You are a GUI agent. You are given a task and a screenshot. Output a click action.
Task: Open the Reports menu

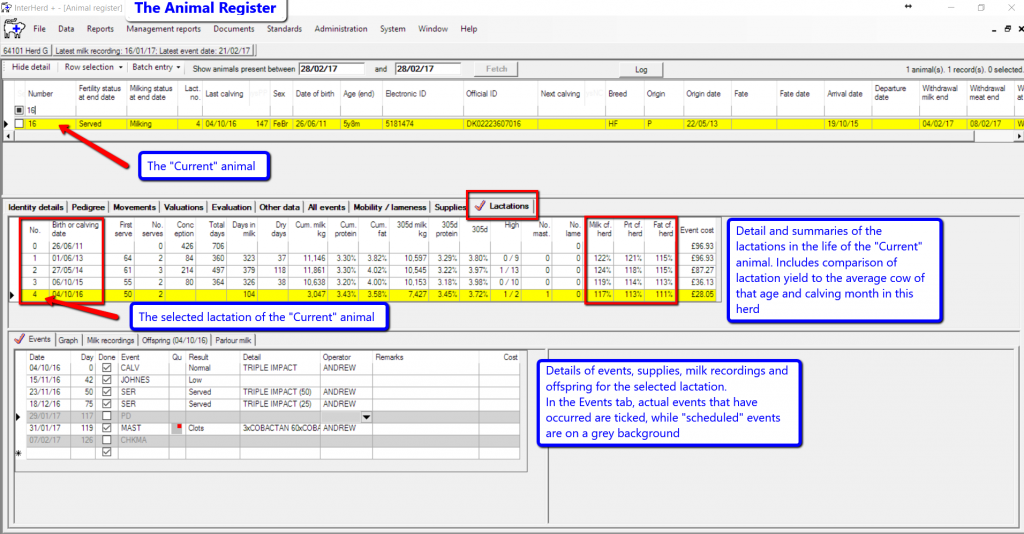click(x=100, y=29)
